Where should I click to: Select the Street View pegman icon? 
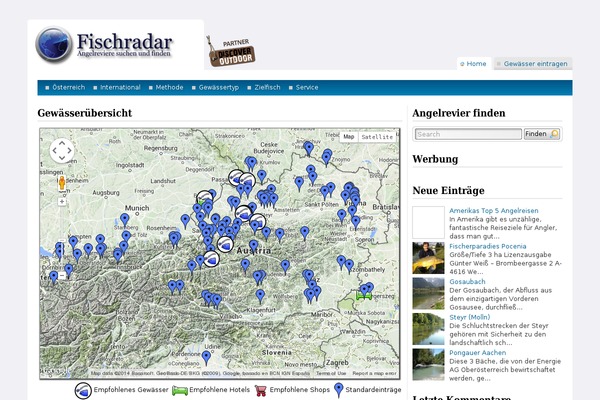tap(62, 184)
